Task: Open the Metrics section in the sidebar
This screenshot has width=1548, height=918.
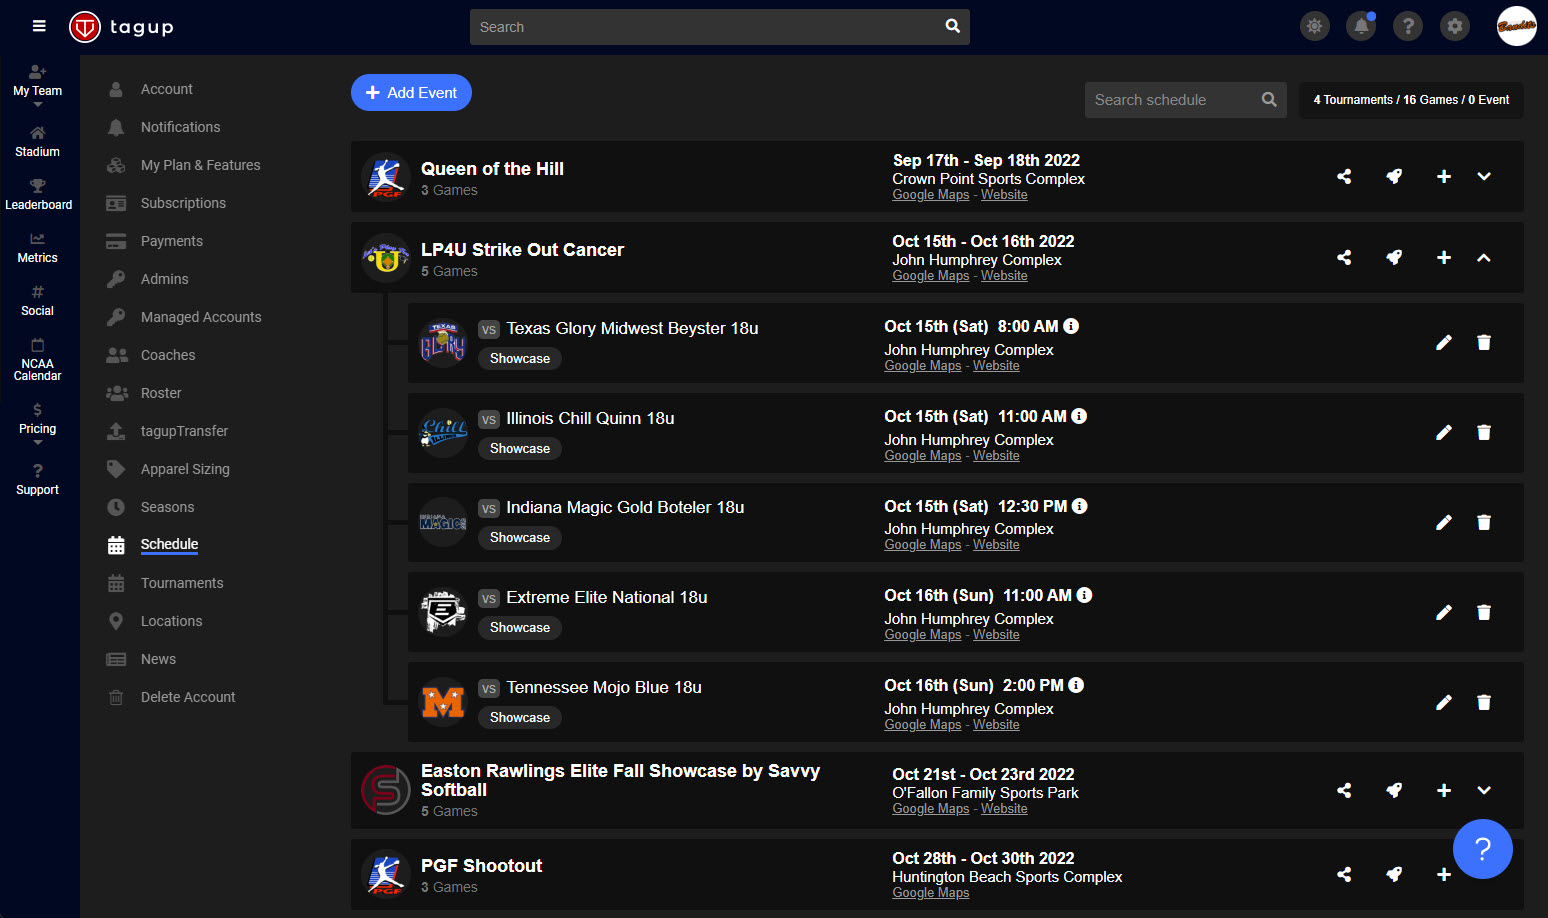Action: (x=37, y=249)
